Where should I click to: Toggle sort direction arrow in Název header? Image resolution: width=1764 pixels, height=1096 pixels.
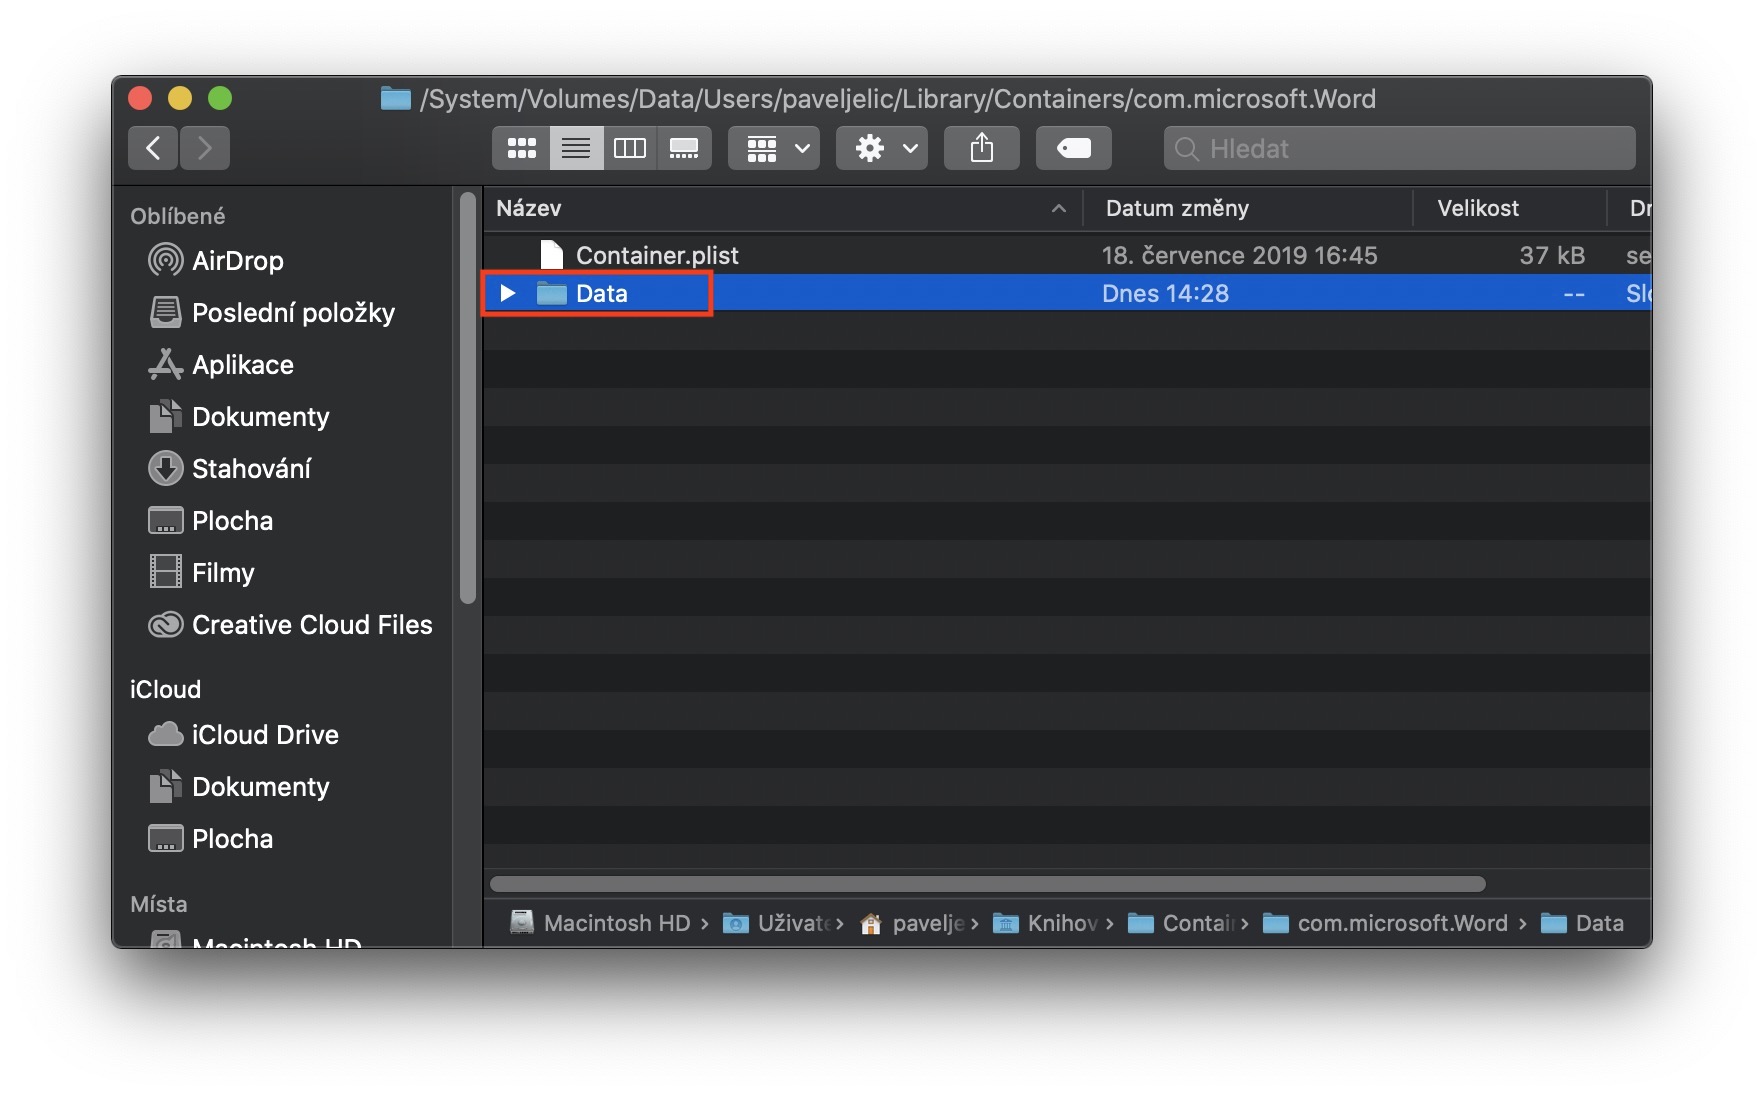pyautogui.click(x=1058, y=208)
